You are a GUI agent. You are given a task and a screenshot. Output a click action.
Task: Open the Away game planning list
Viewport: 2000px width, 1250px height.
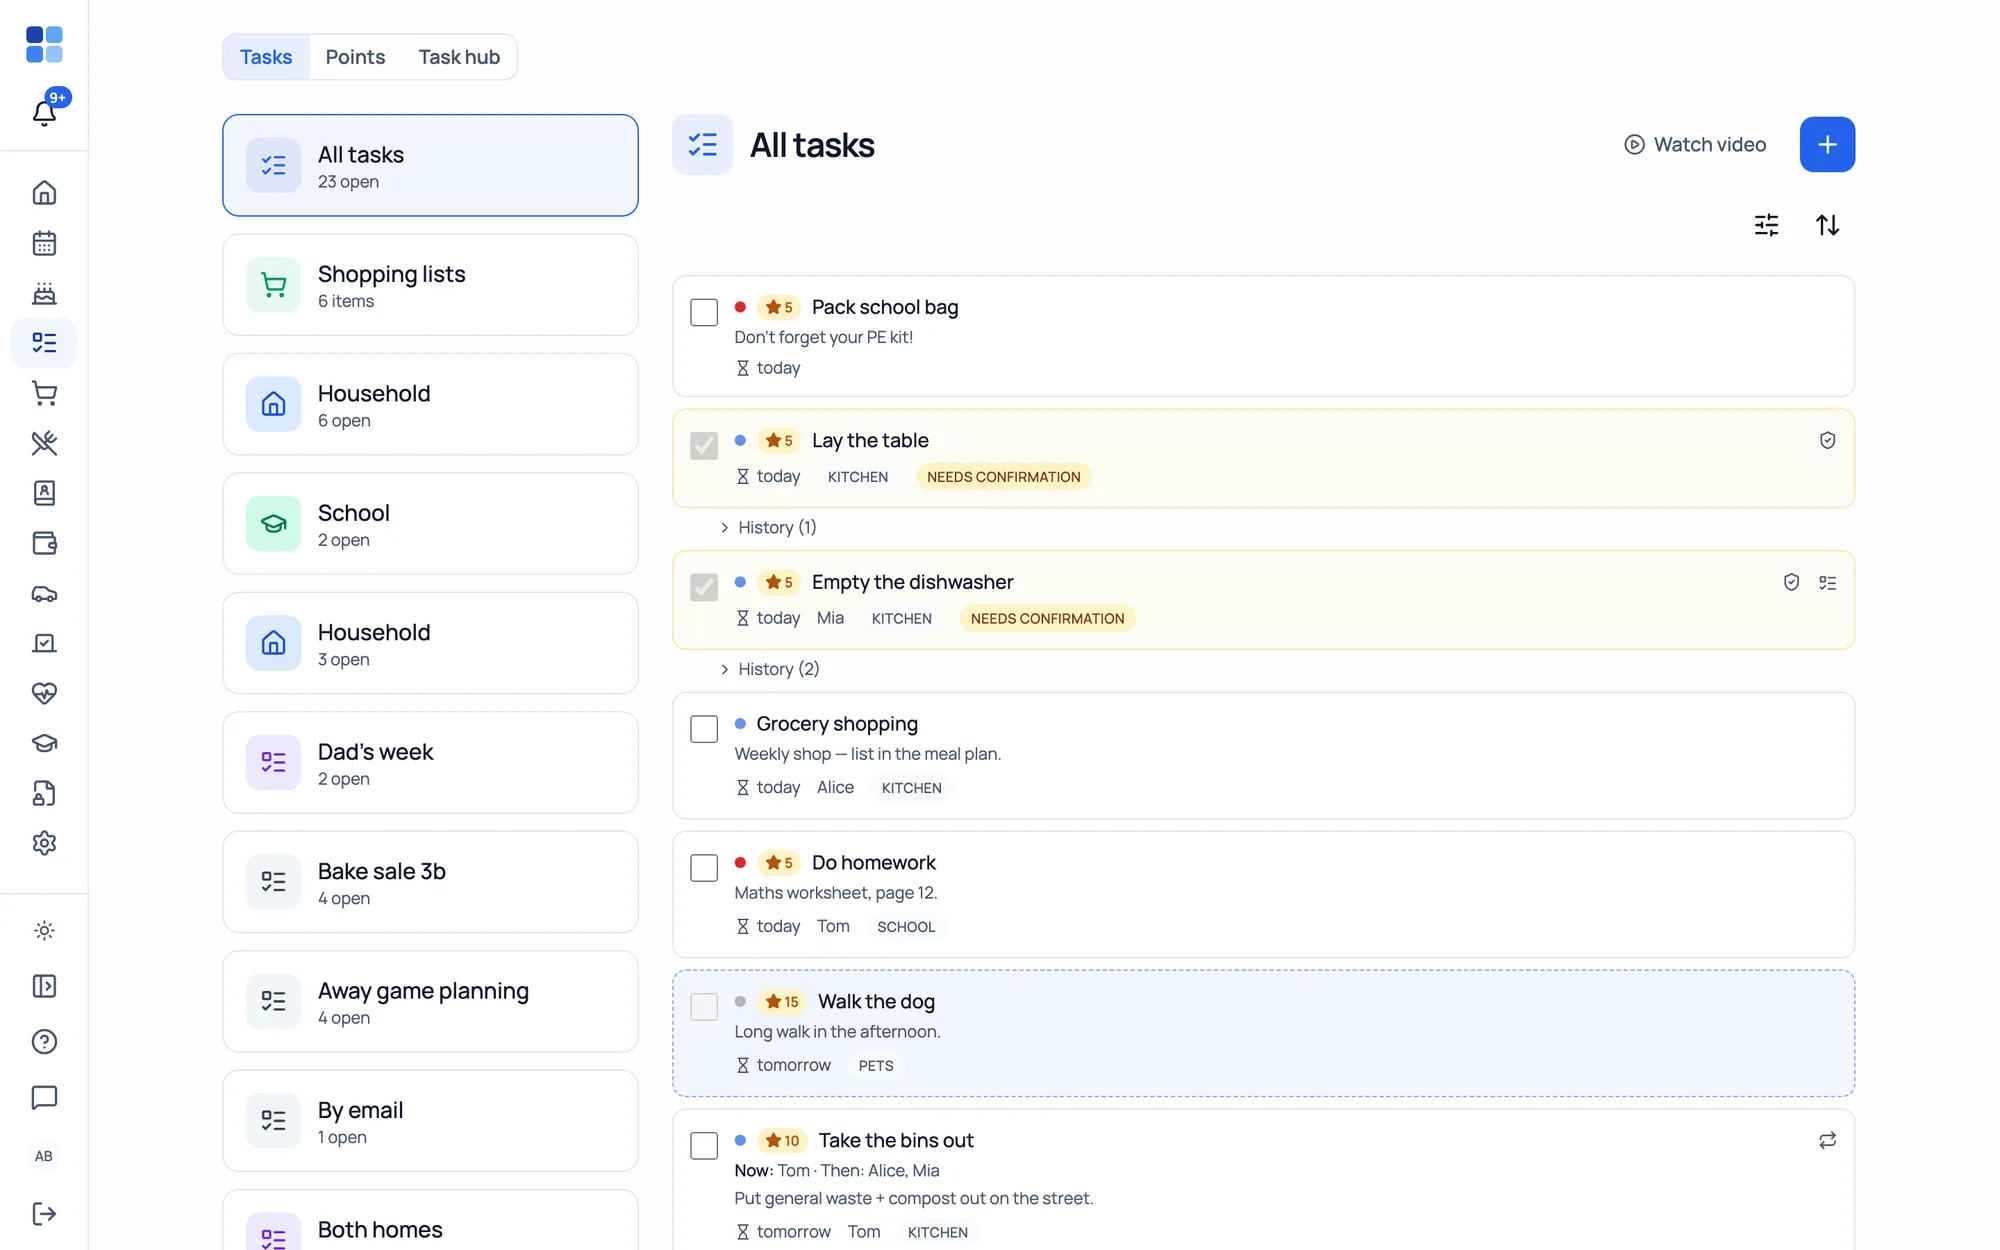(x=430, y=1002)
